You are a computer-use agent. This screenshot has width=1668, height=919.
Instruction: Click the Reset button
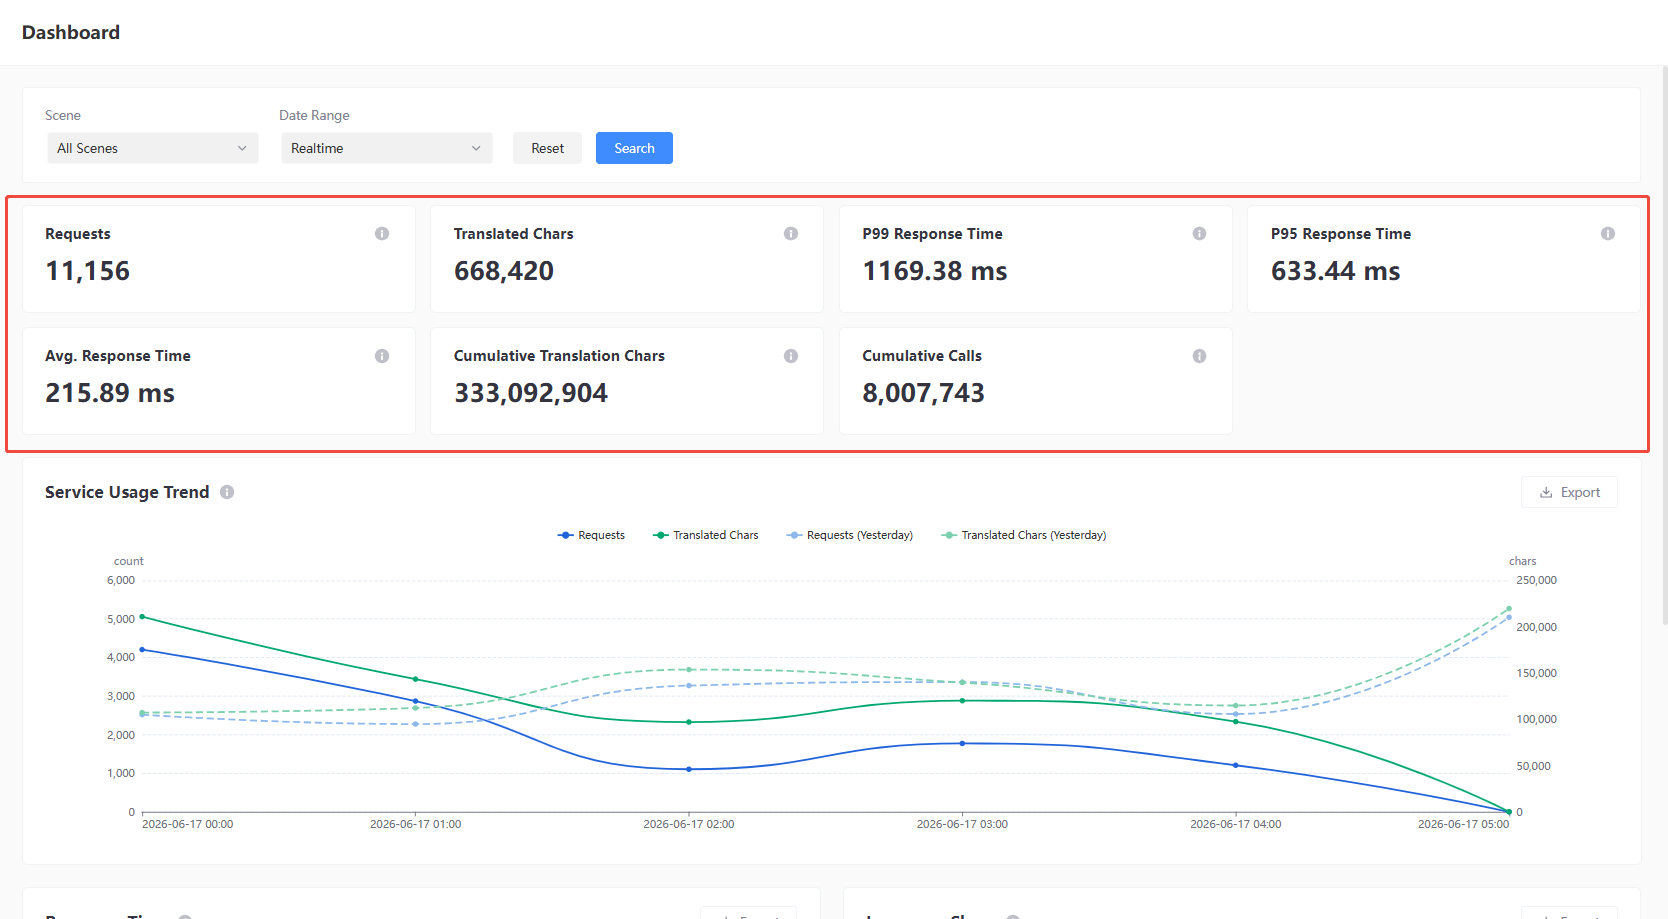547,148
